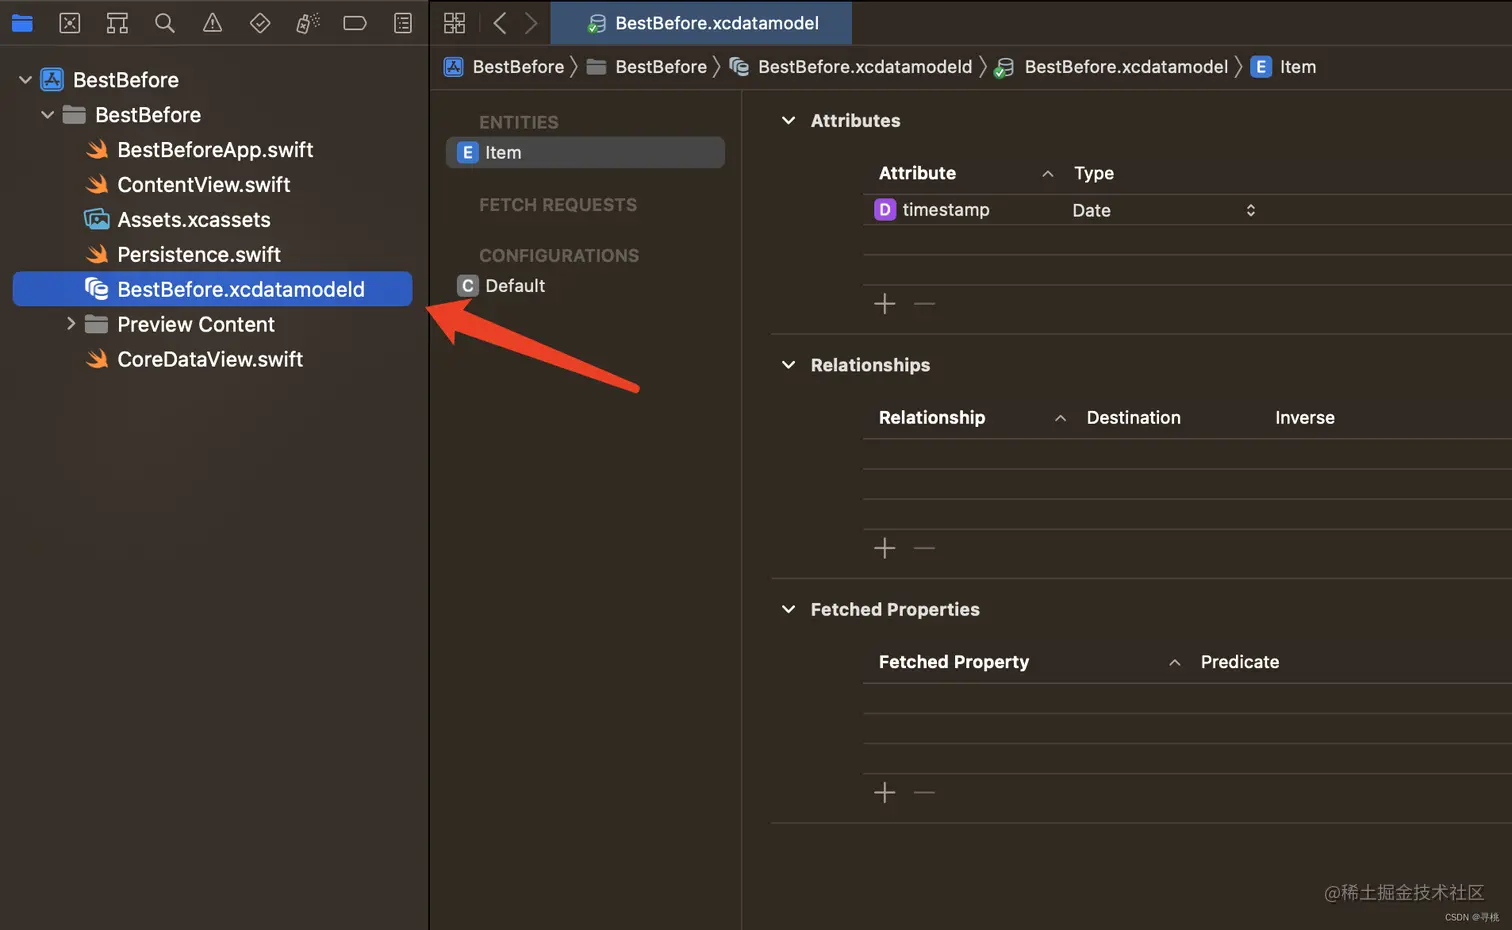Remove relationship with minus button
The width and height of the screenshot is (1512, 930).
pyautogui.click(x=925, y=548)
